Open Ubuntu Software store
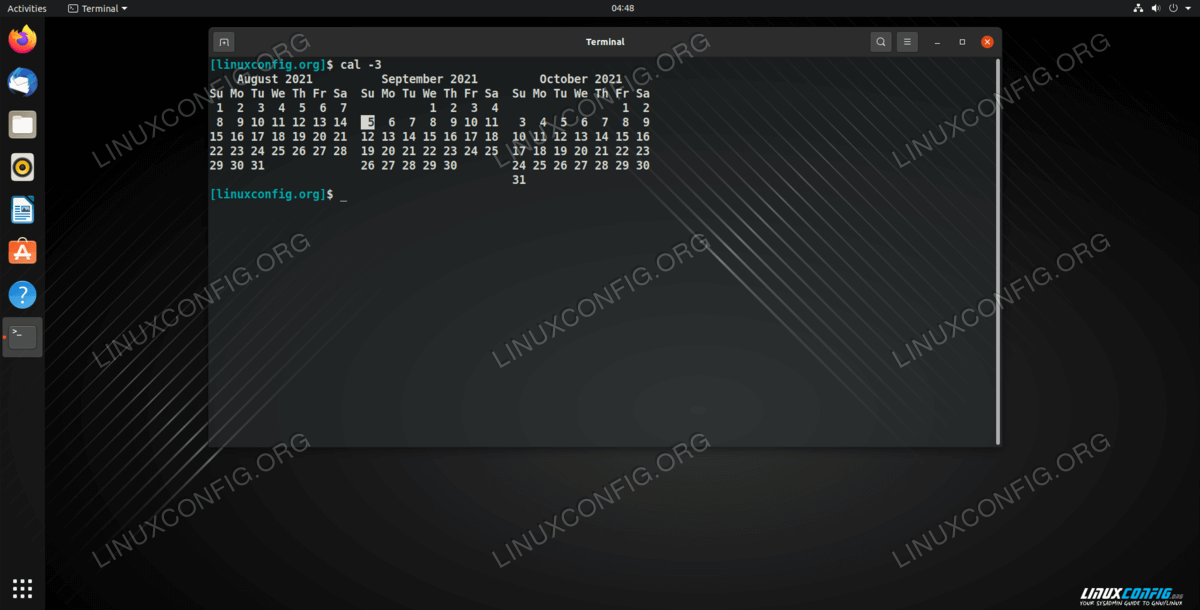 (22, 252)
